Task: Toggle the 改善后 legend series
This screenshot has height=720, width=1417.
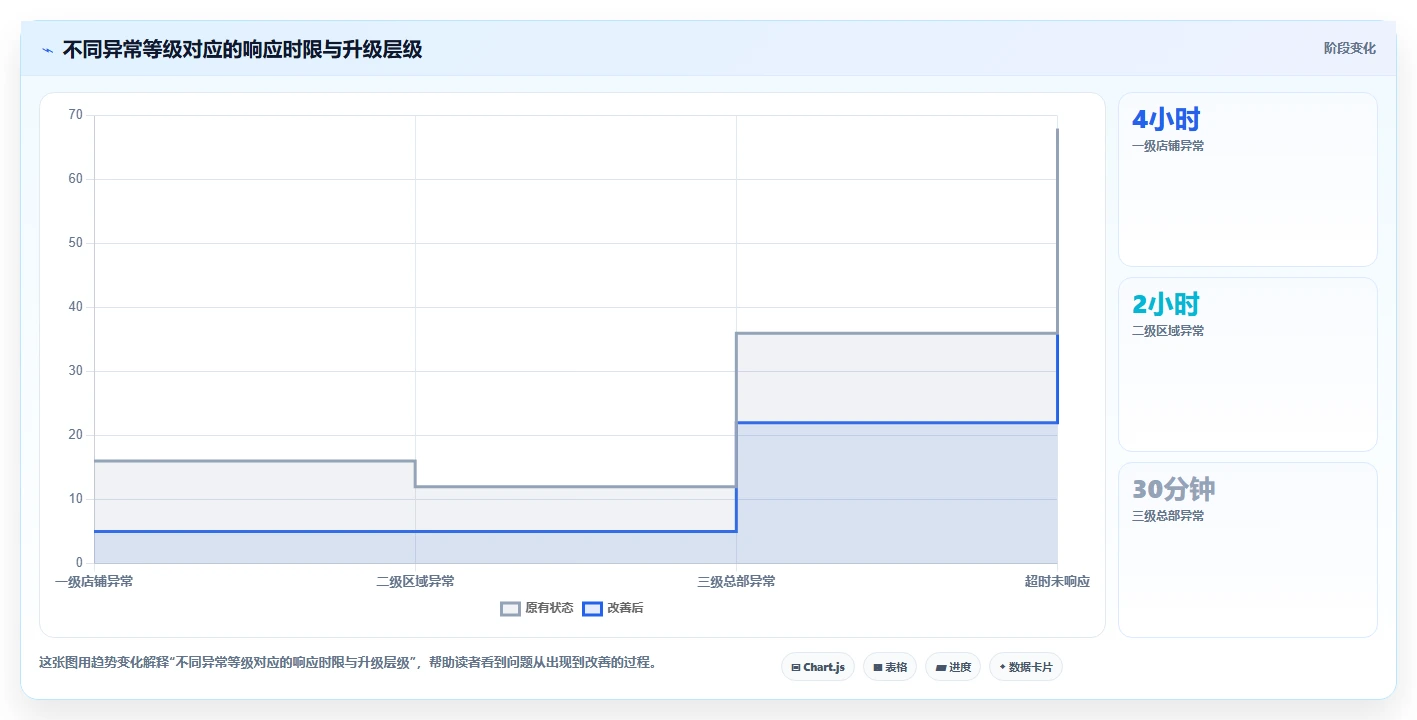Action: (613, 608)
